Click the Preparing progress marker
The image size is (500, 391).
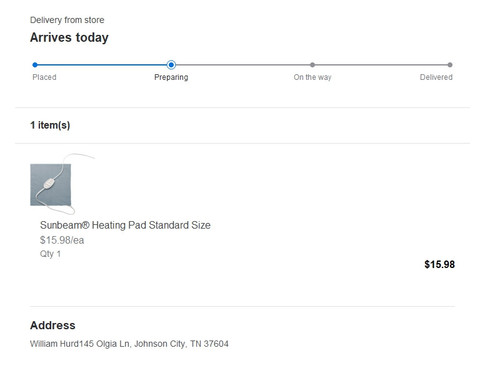coord(171,65)
